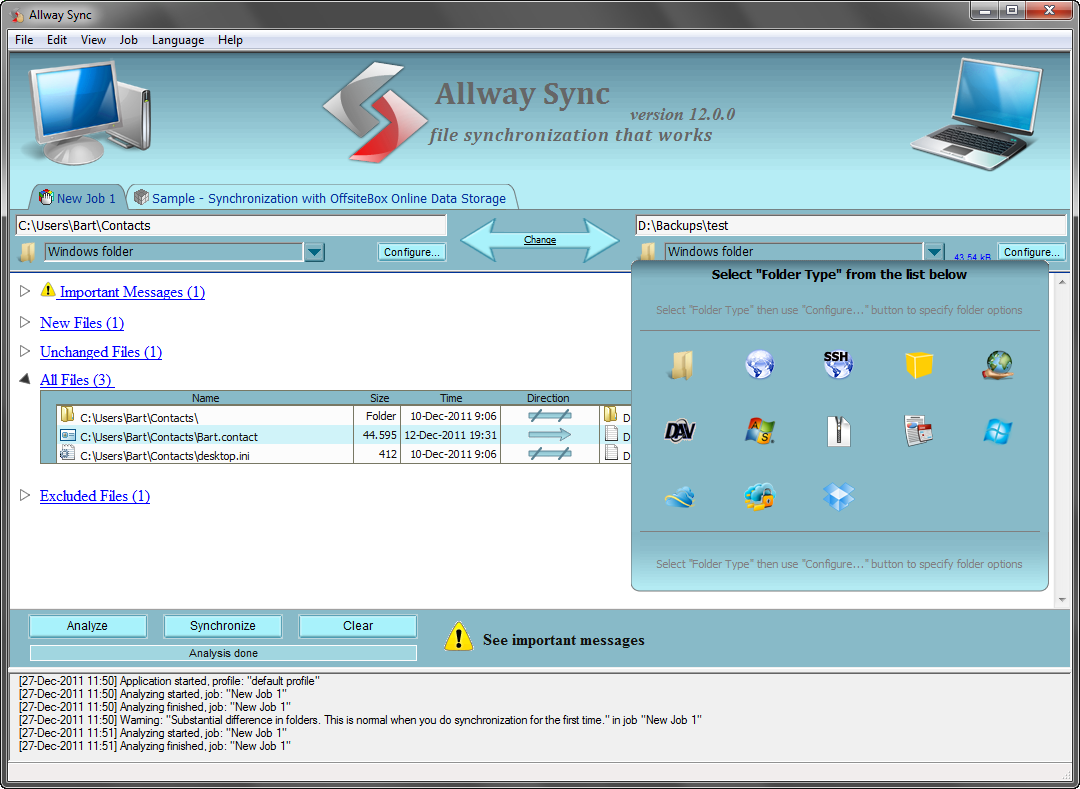The width and height of the screenshot is (1080, 789).
Task: Click the 44.595 size cell for Bart.contact
Action: click(377, 435)
